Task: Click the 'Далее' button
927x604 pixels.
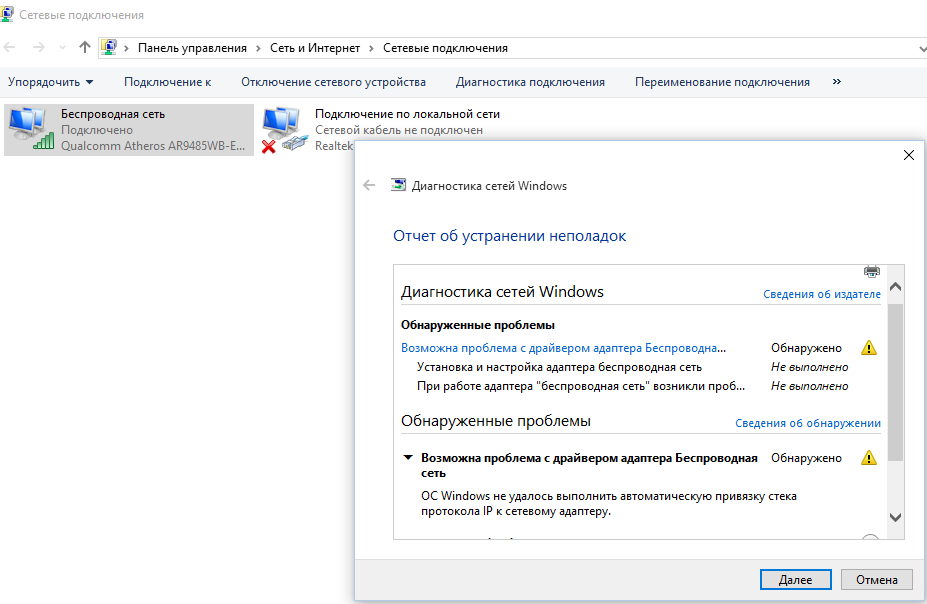Action: [x=796, y=580]
